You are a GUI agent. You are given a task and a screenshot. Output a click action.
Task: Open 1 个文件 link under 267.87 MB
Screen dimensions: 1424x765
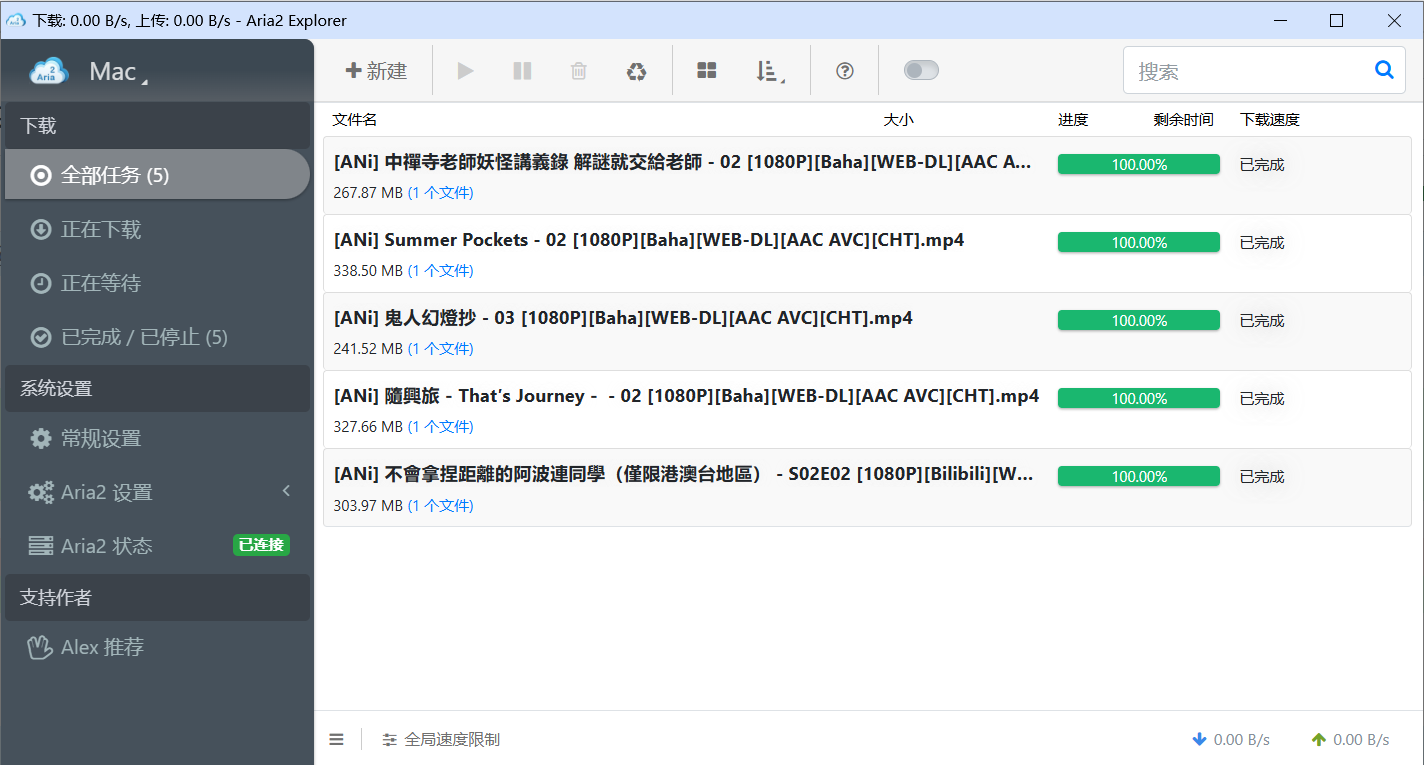441,193
